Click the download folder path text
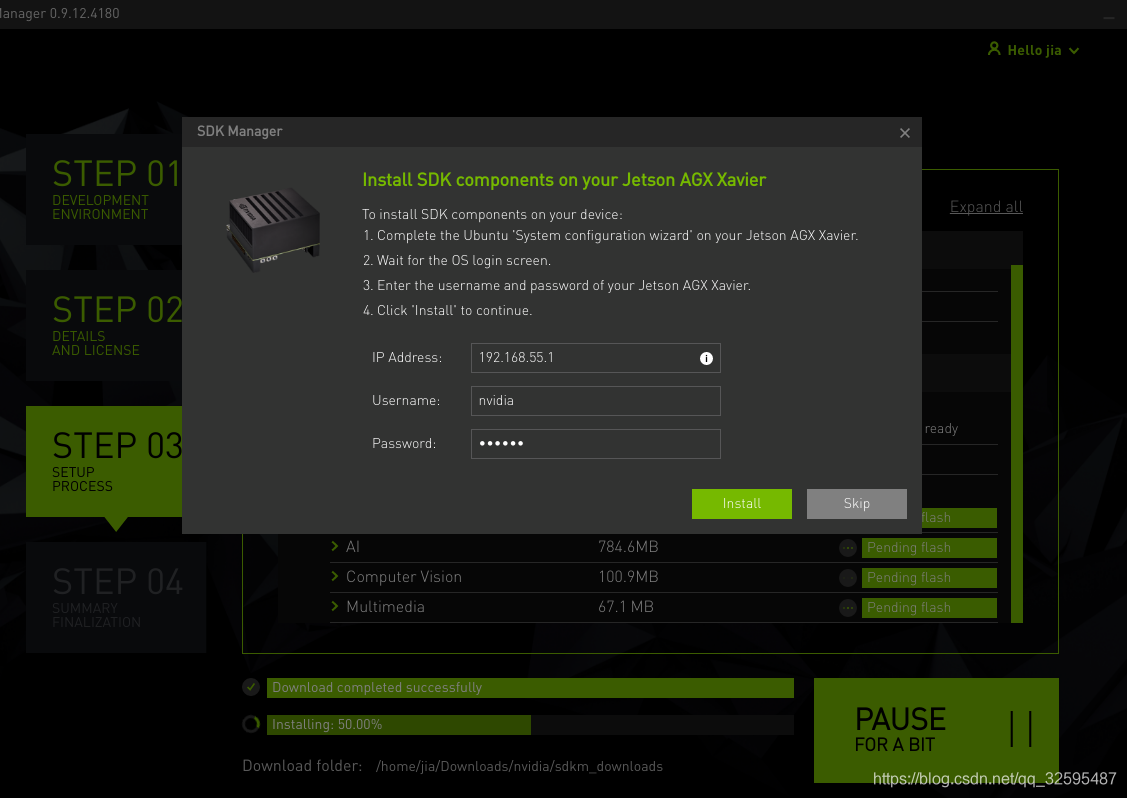 [x=519, y=766]
